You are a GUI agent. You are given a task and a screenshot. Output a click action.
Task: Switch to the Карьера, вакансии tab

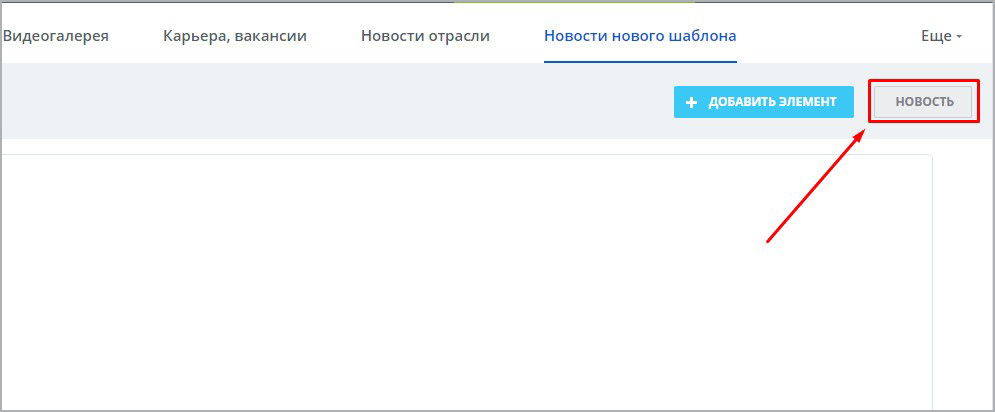click(x=234, y=36)
